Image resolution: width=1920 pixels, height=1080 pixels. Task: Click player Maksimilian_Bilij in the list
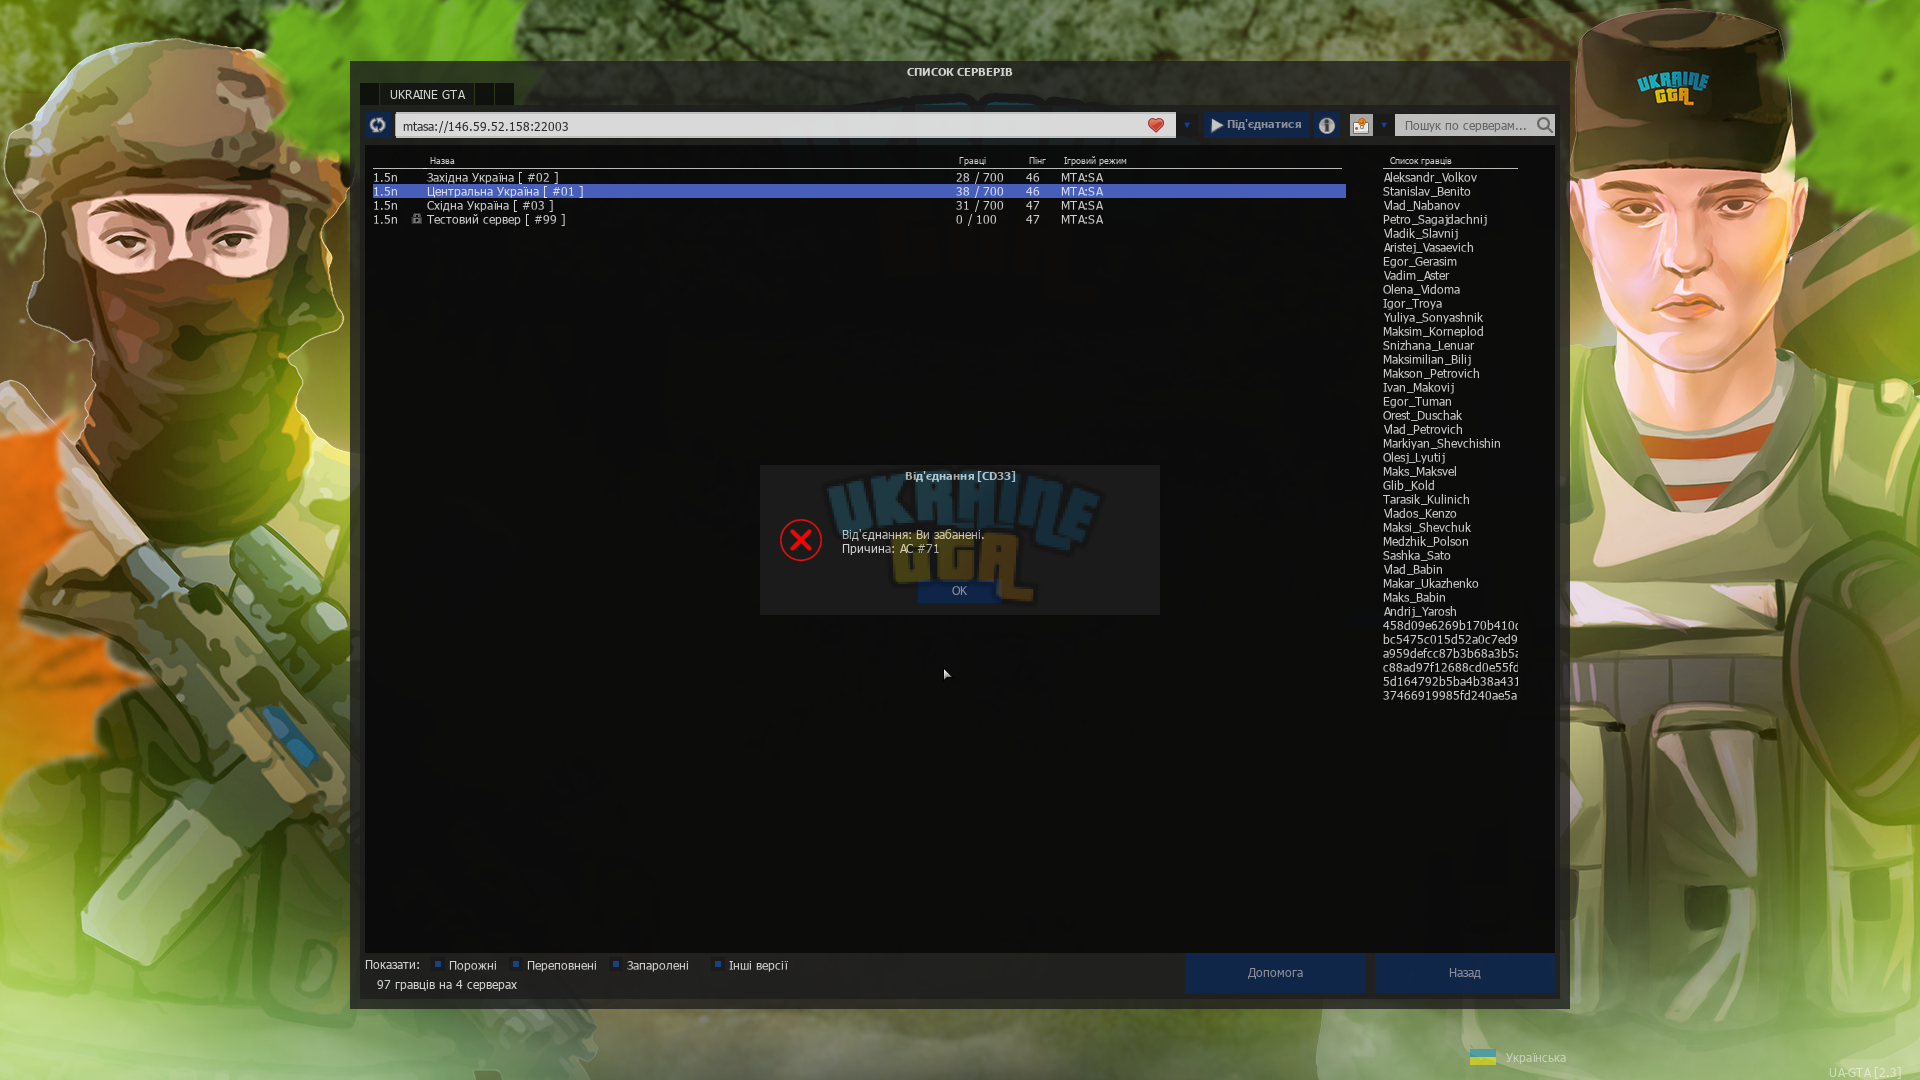1427,359
